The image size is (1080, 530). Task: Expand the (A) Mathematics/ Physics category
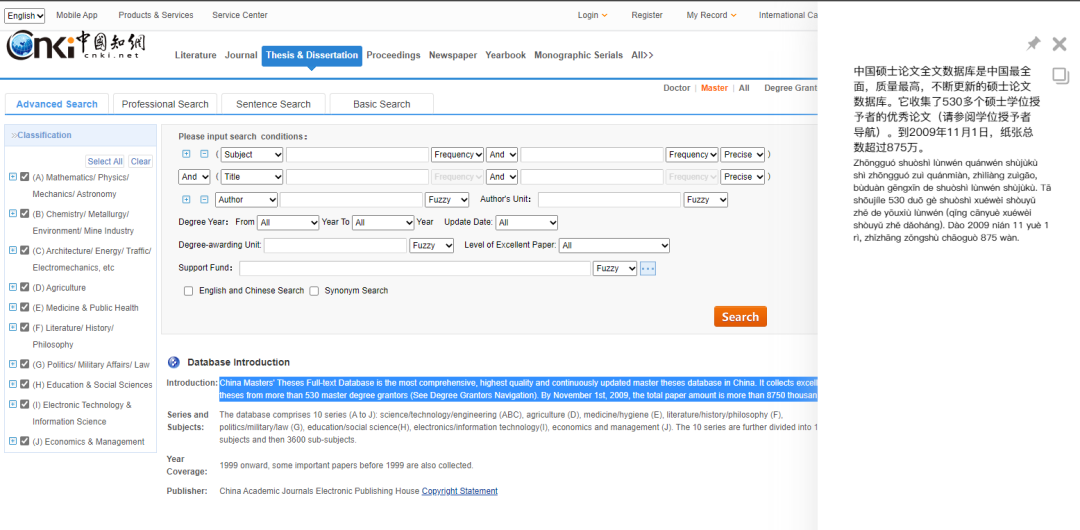(x=12, y=176)
